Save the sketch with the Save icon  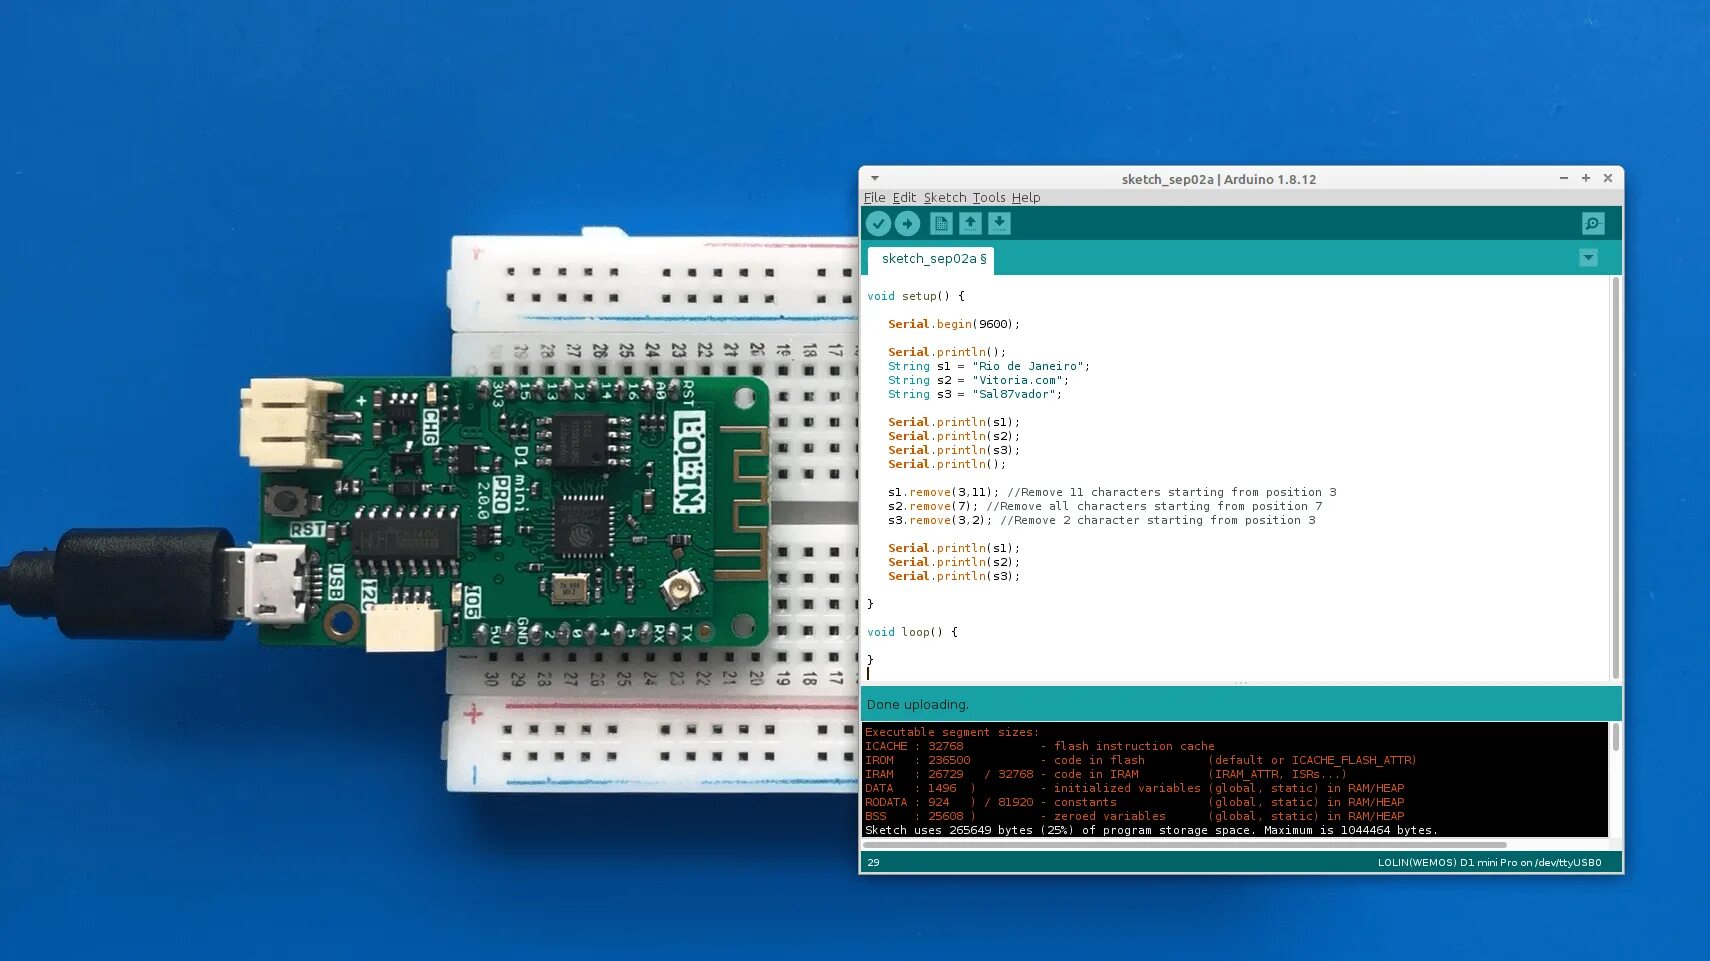click(999, 224)
